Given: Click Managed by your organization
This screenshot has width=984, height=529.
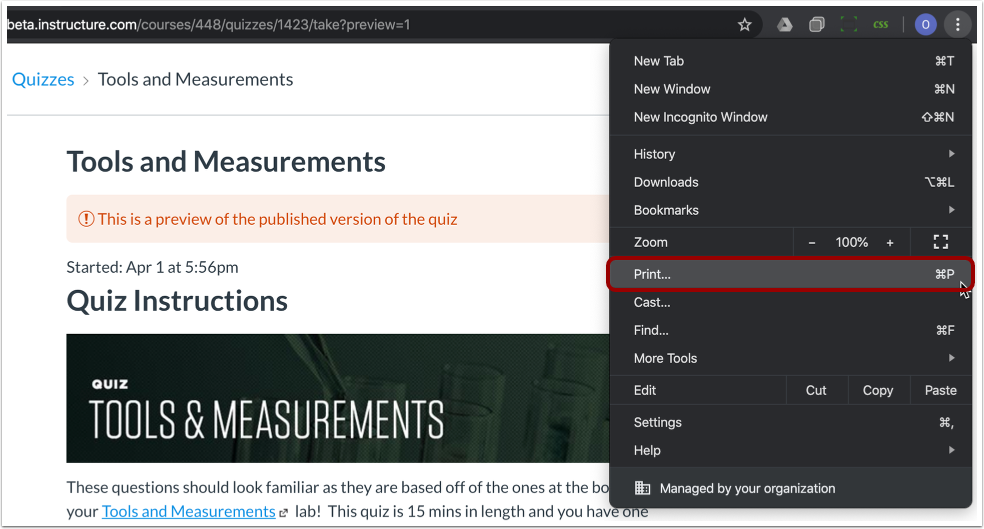Looking at the screenshot, I should 790,488.
